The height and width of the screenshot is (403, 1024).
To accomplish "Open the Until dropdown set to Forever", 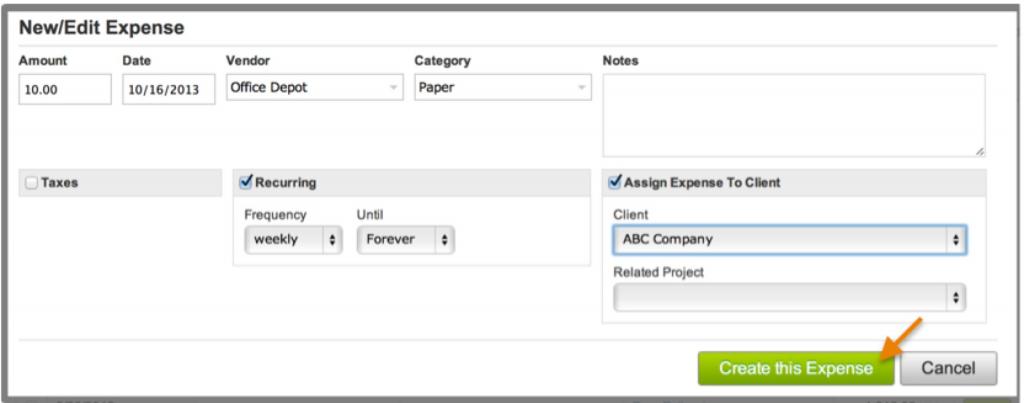I will (405, 240).
